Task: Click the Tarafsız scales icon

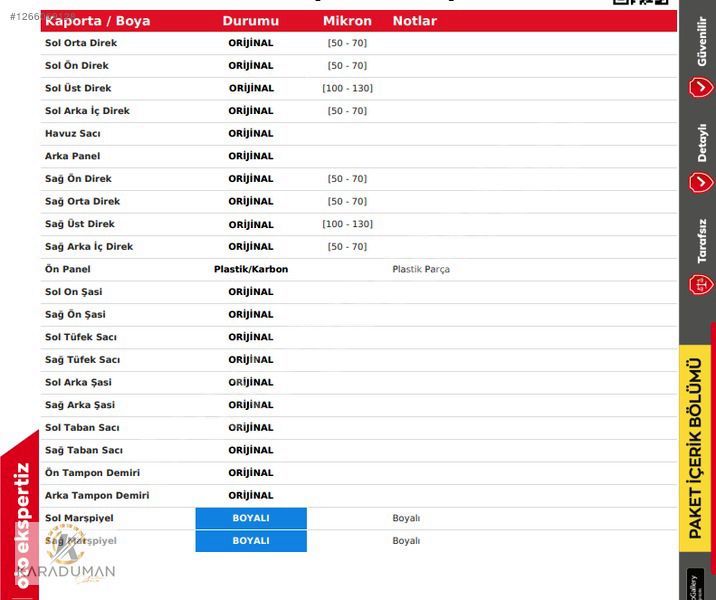Action: coord(700,284)
